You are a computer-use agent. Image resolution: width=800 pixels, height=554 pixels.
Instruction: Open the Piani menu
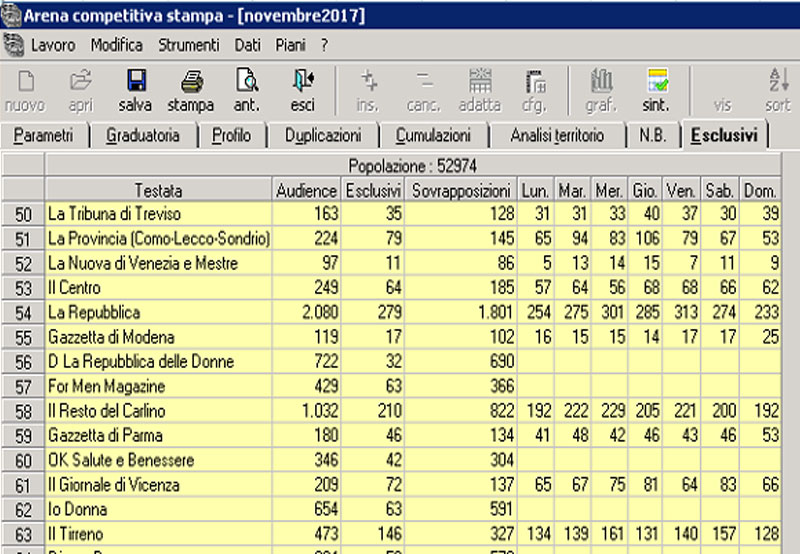(x=293, y=45)
